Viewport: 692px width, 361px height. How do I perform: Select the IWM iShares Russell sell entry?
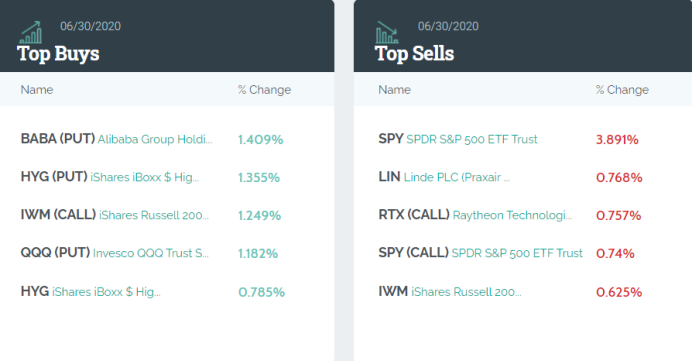[450, 291]
